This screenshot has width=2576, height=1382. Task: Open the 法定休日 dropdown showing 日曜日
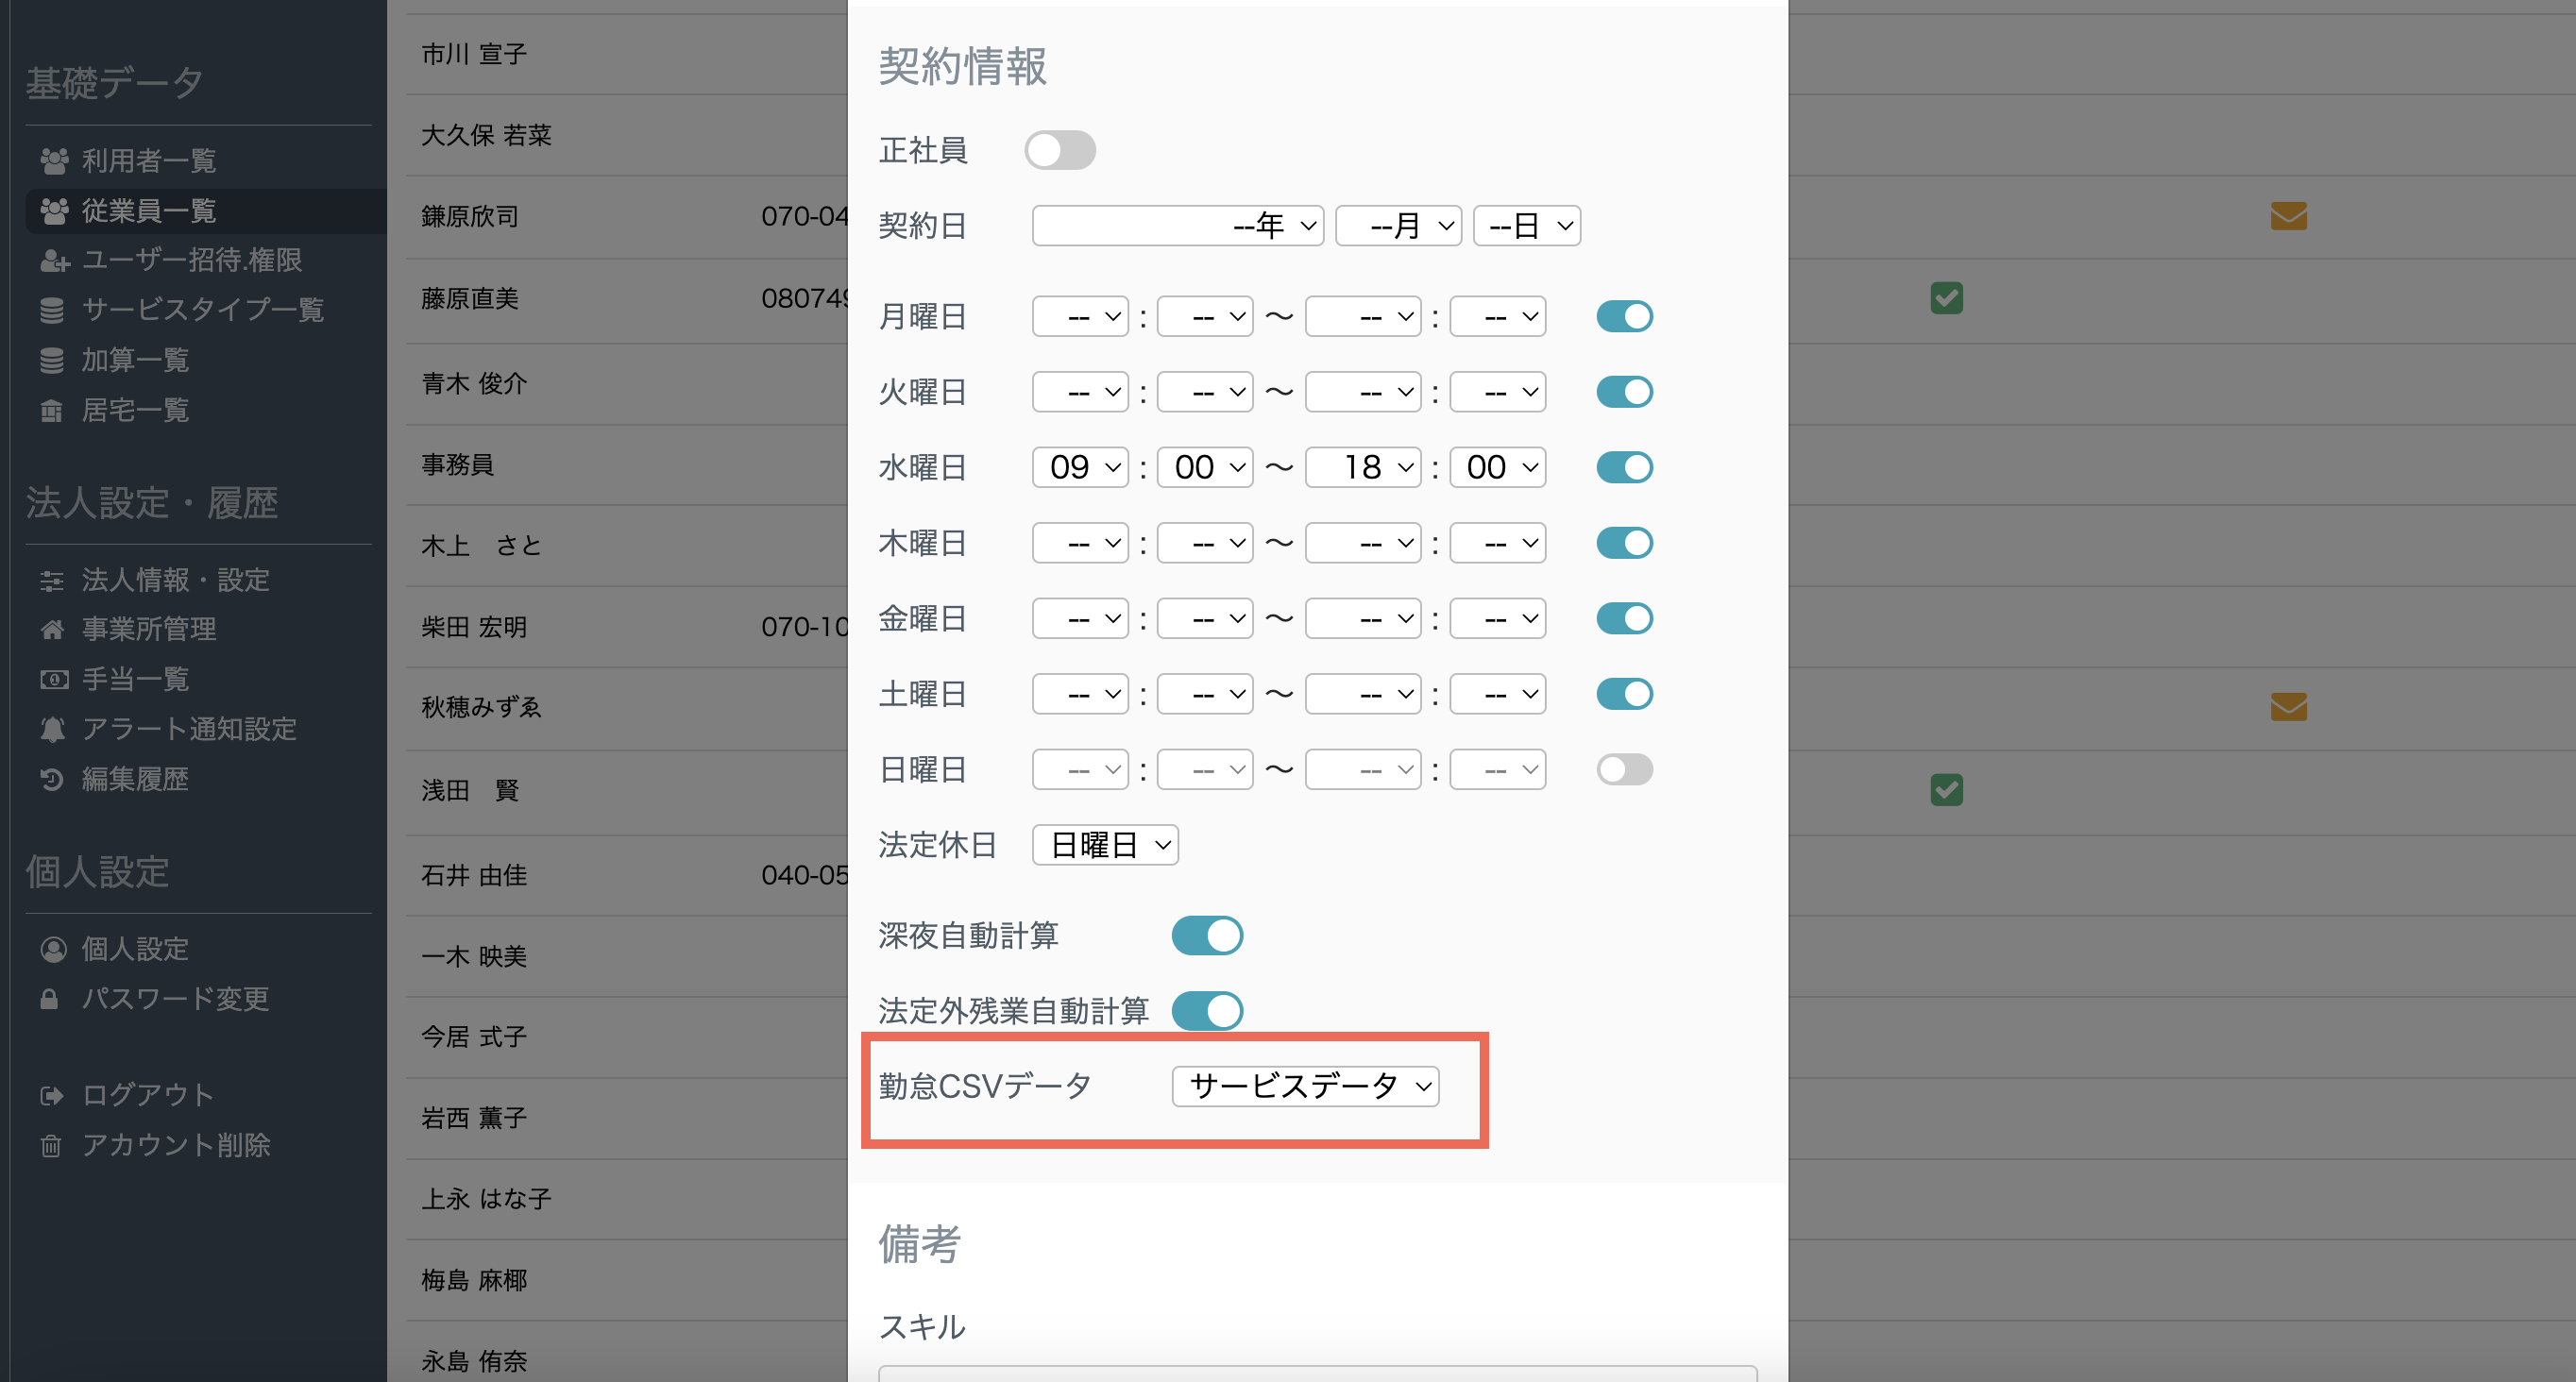click(x=1104, y=845)
